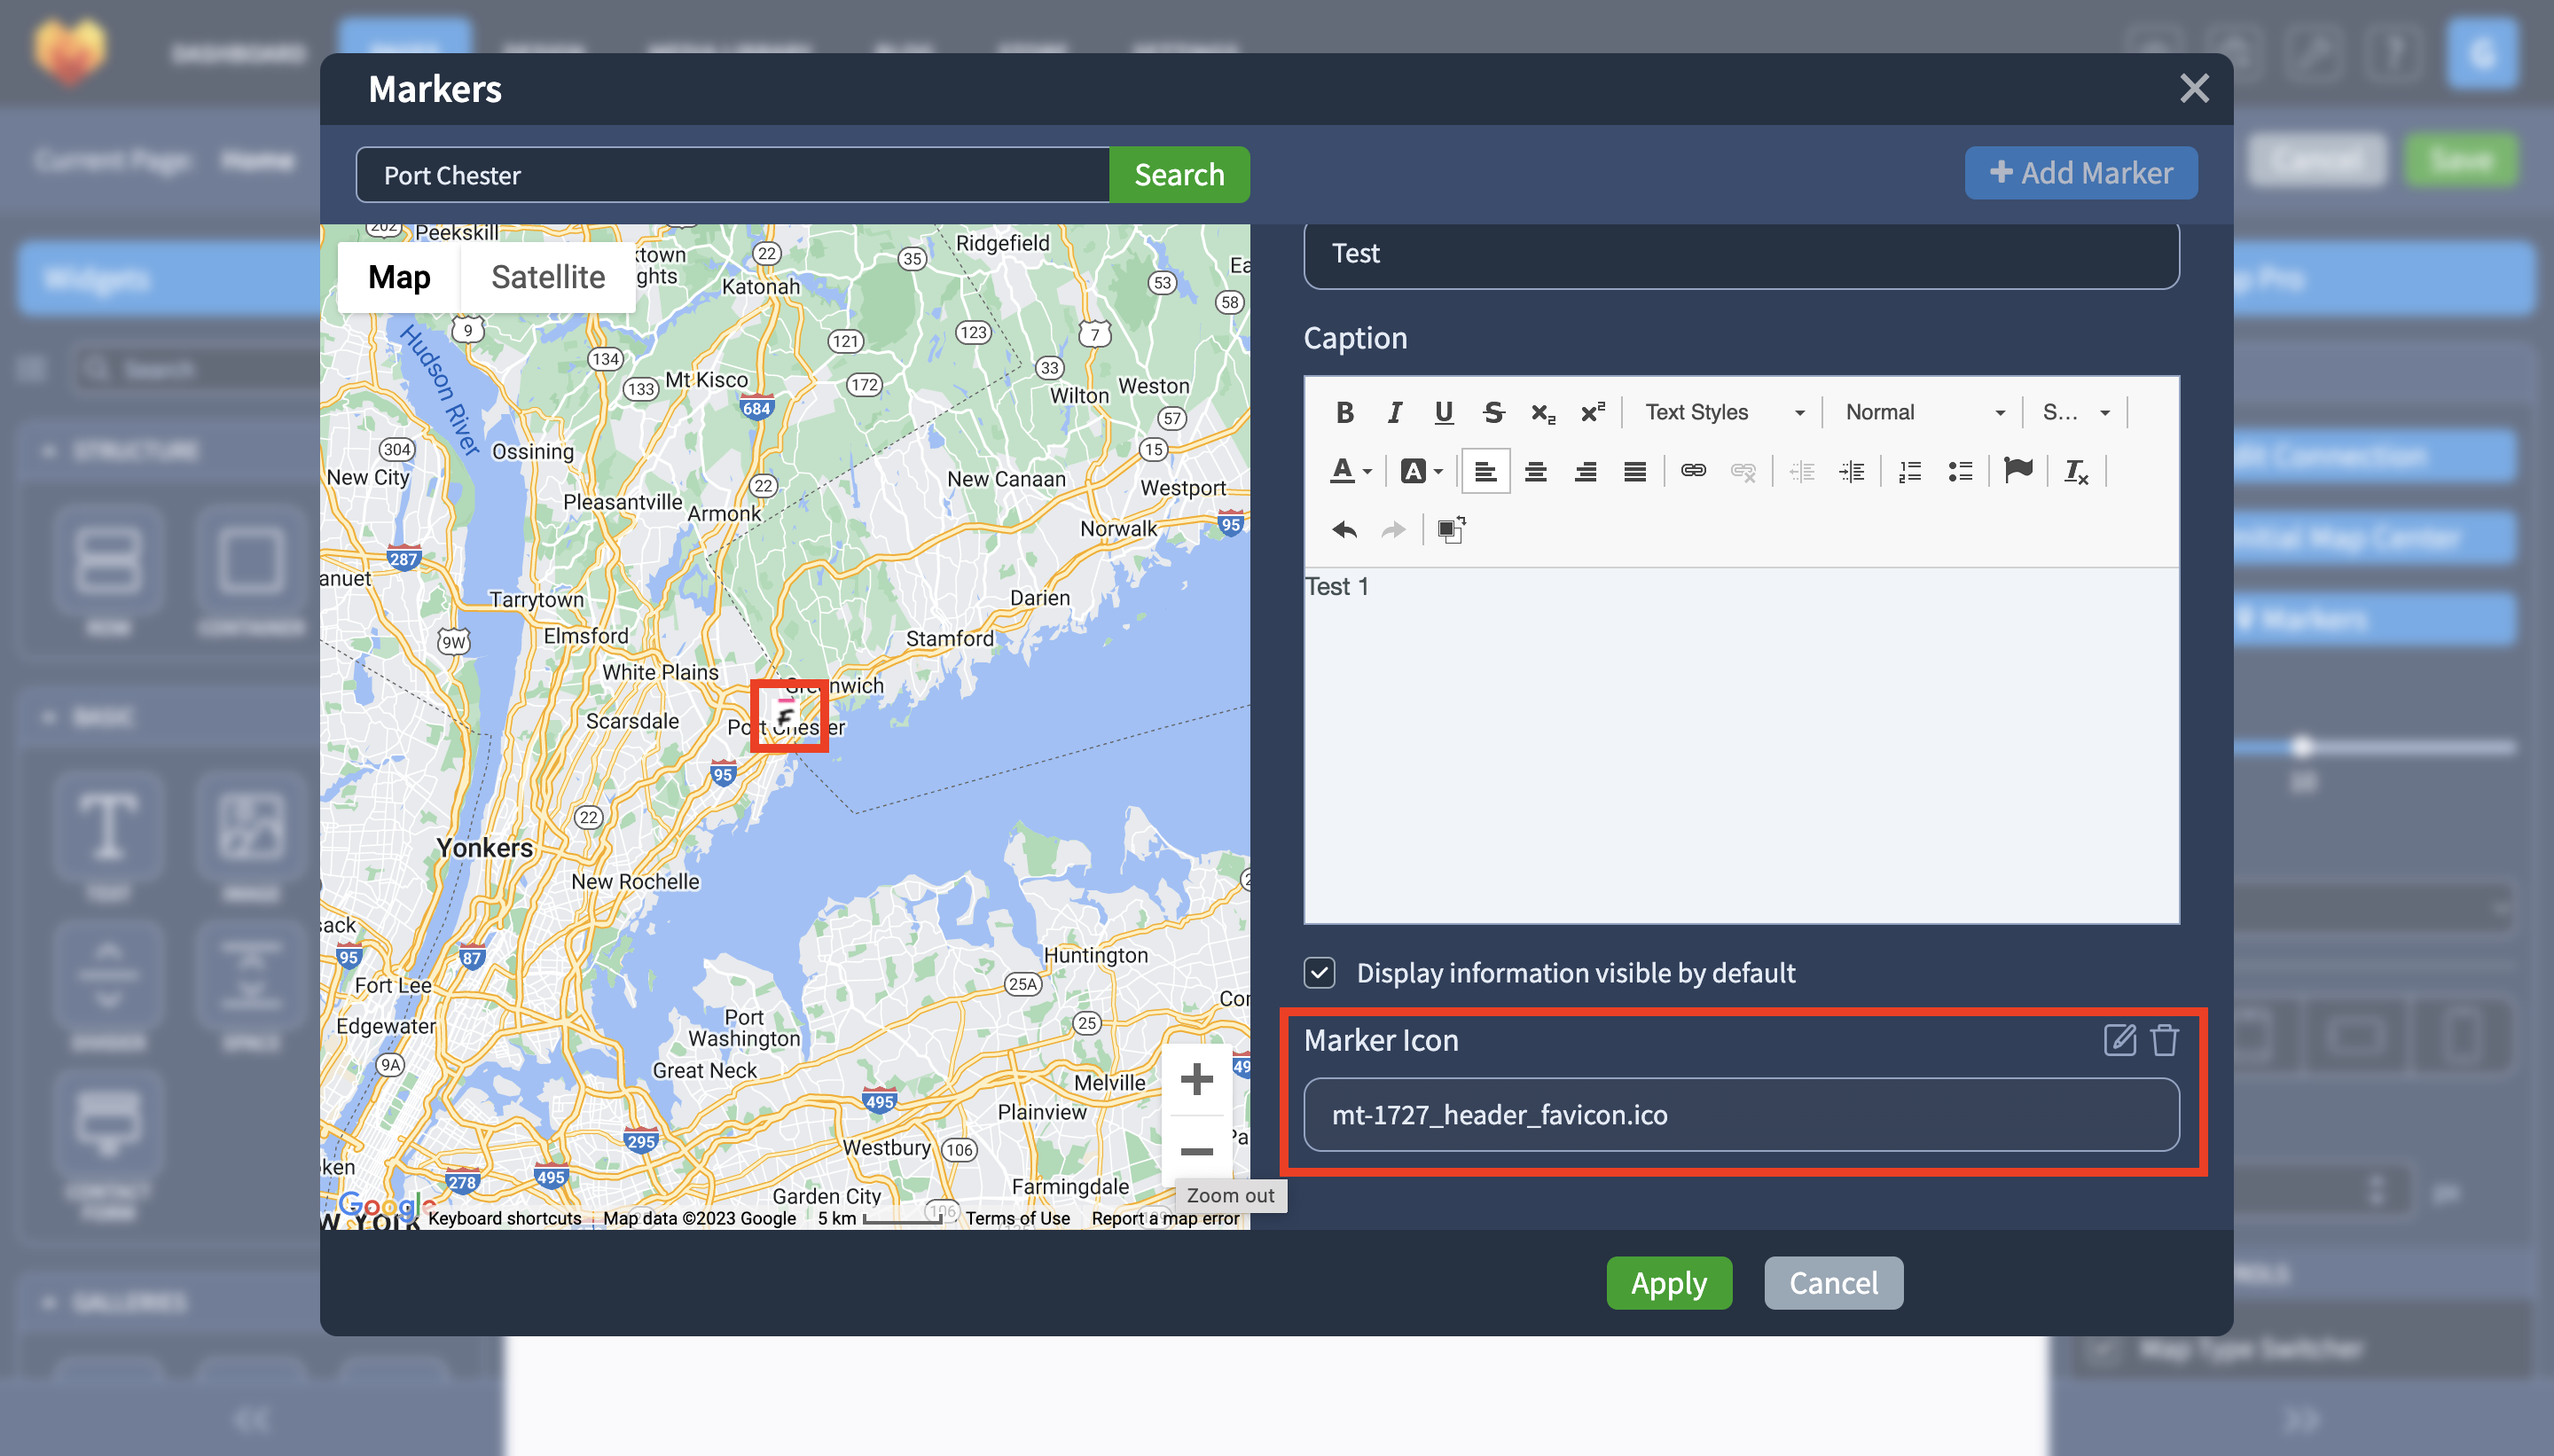Apply superscript formatting
Image resolution: width=2554 pixels, height=1456 pixels.
(1593, 412)
